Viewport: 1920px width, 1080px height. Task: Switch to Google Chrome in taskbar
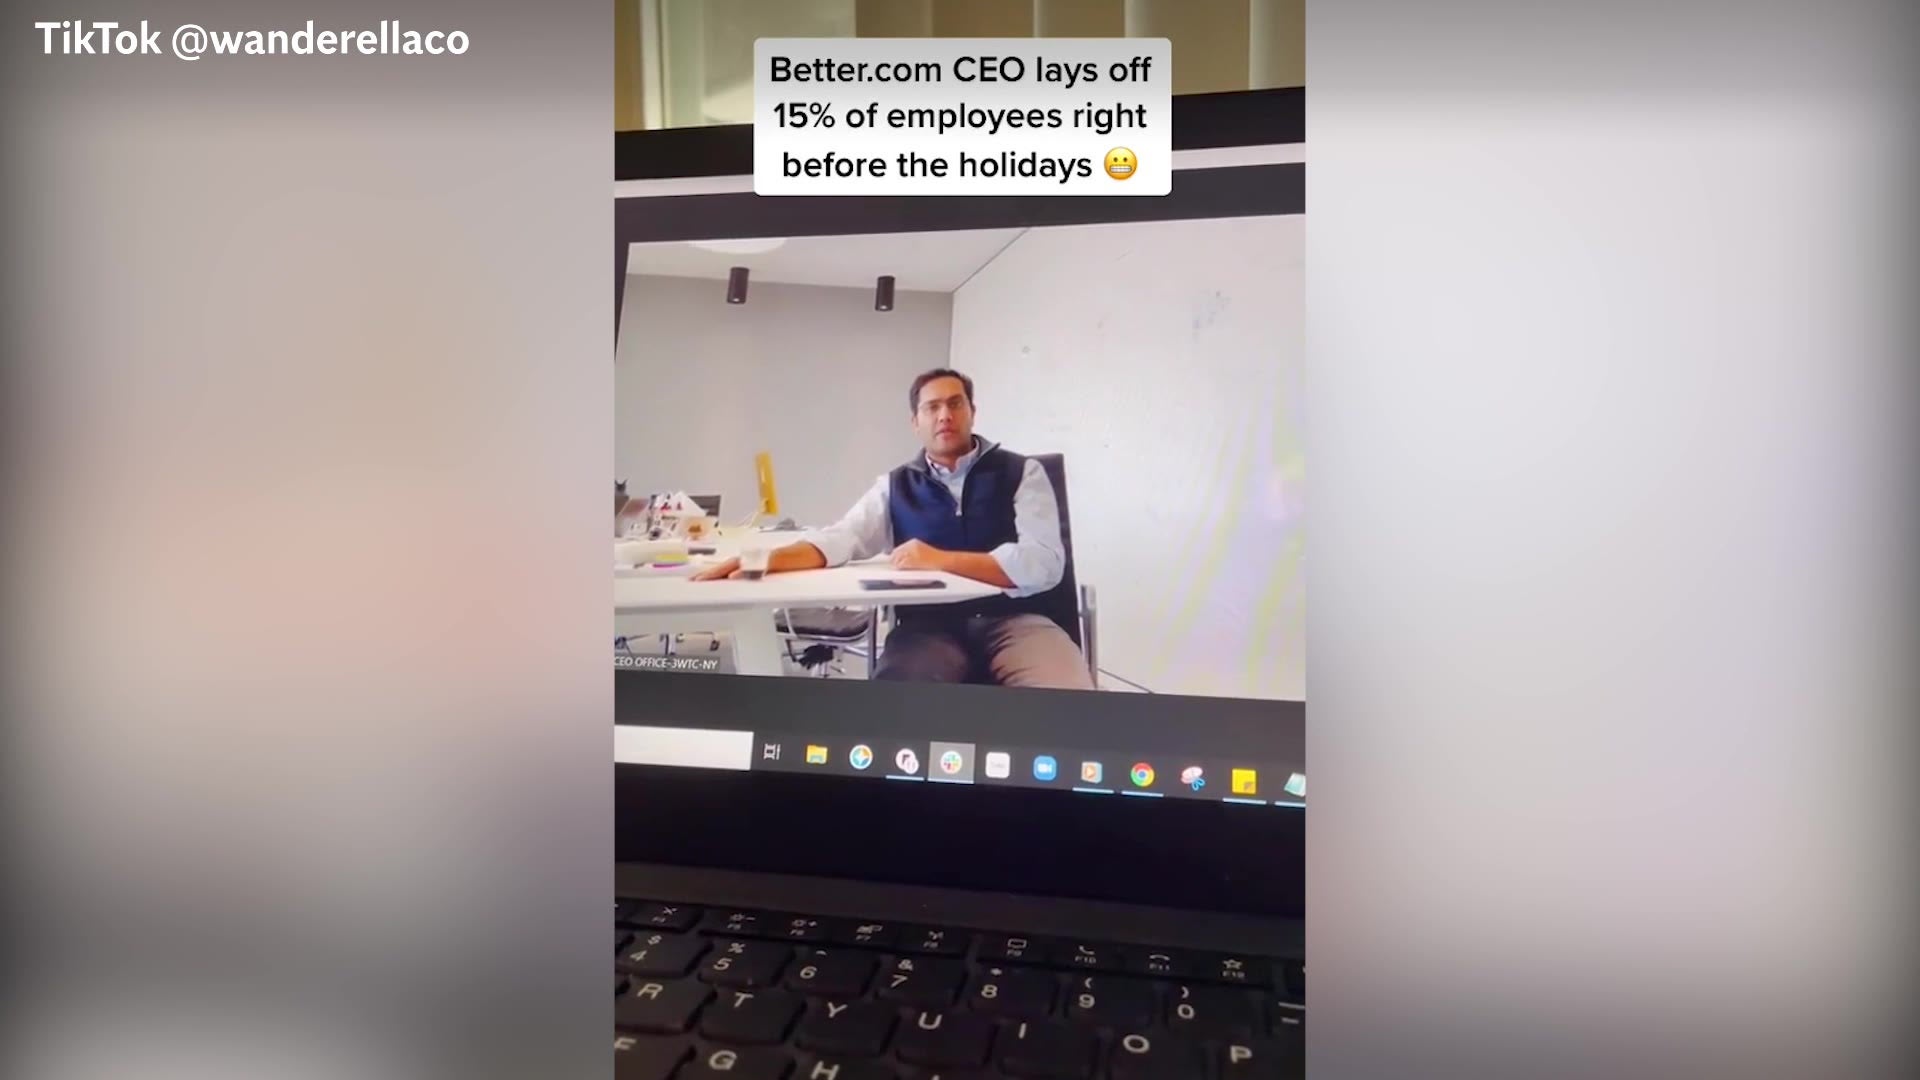pos(1142,774)
